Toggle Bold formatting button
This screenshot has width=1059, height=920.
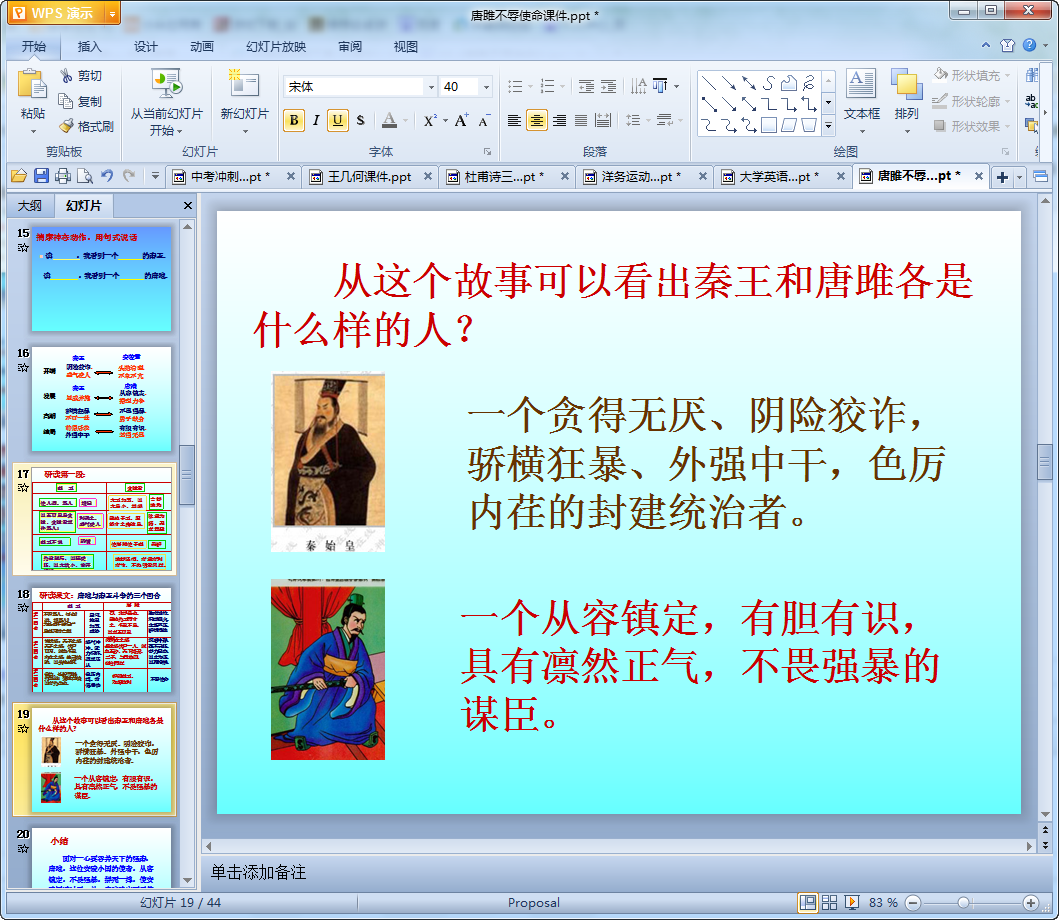tap(294, 120)
